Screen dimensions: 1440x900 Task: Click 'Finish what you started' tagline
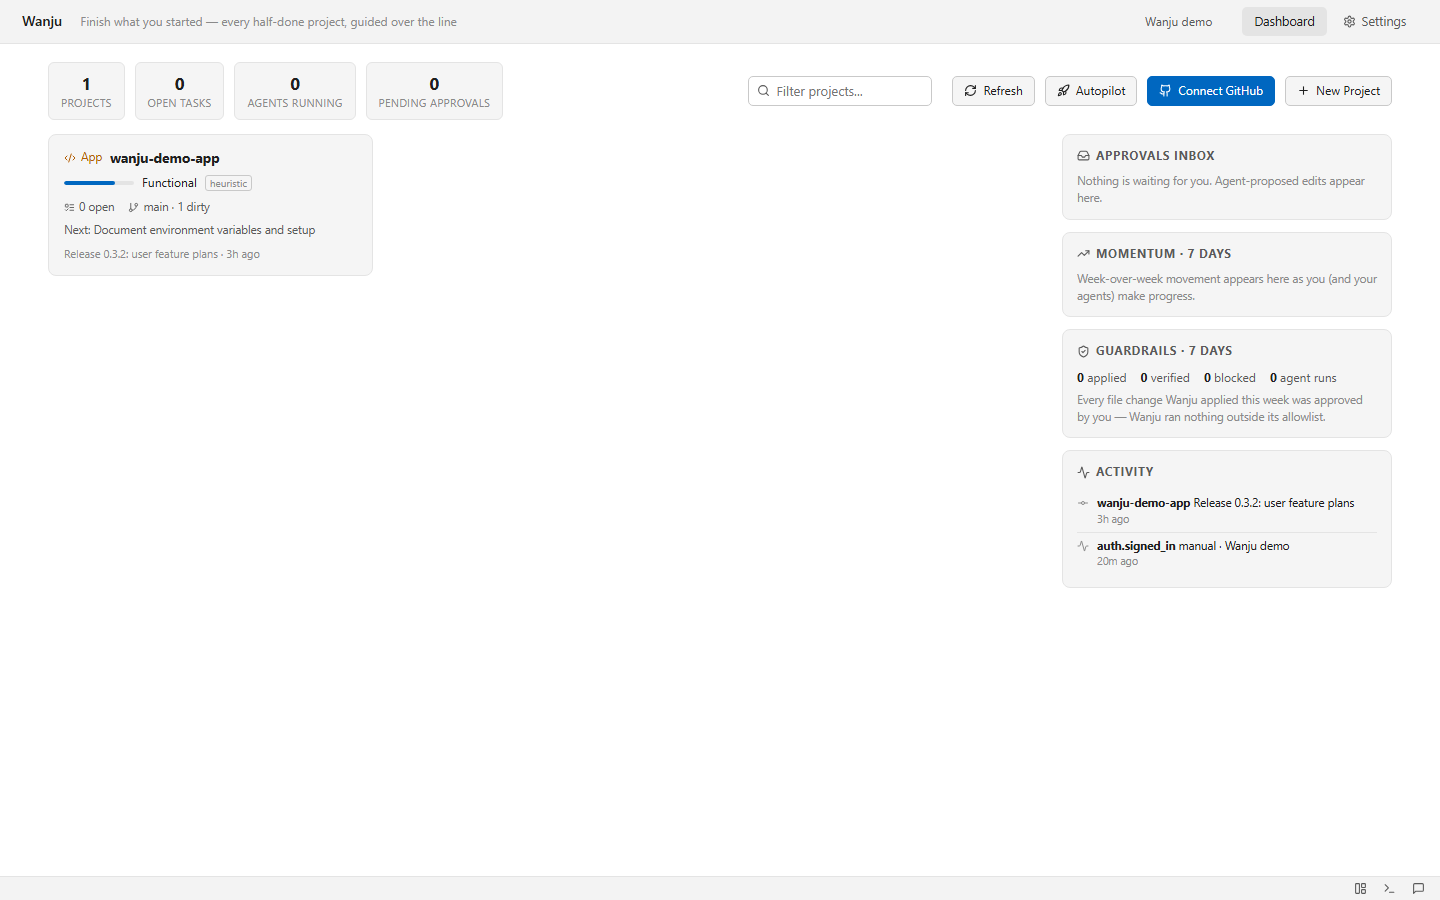tap(269, 22)
